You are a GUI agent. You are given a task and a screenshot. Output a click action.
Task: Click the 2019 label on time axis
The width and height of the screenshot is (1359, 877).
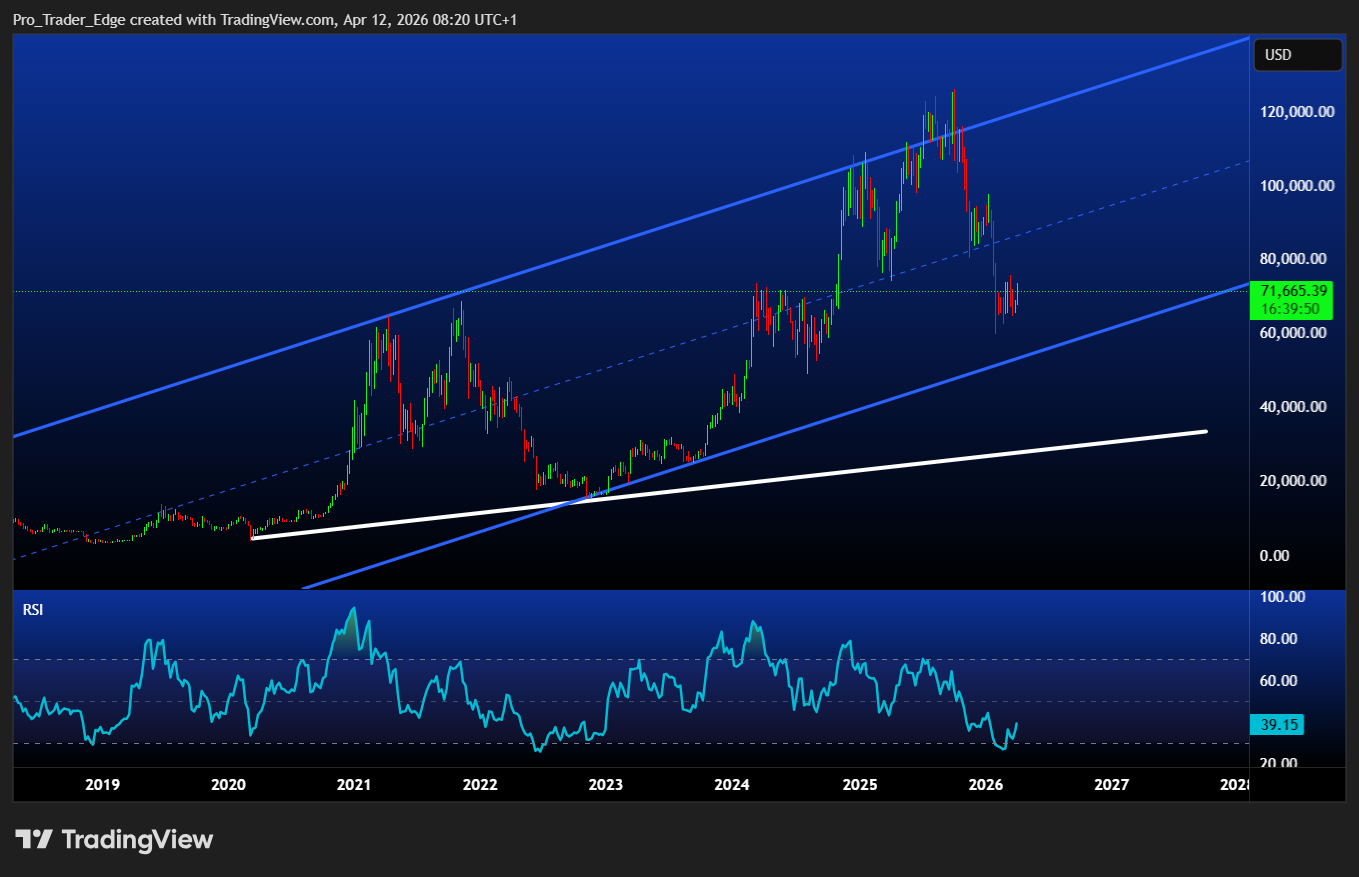(102, 785)
